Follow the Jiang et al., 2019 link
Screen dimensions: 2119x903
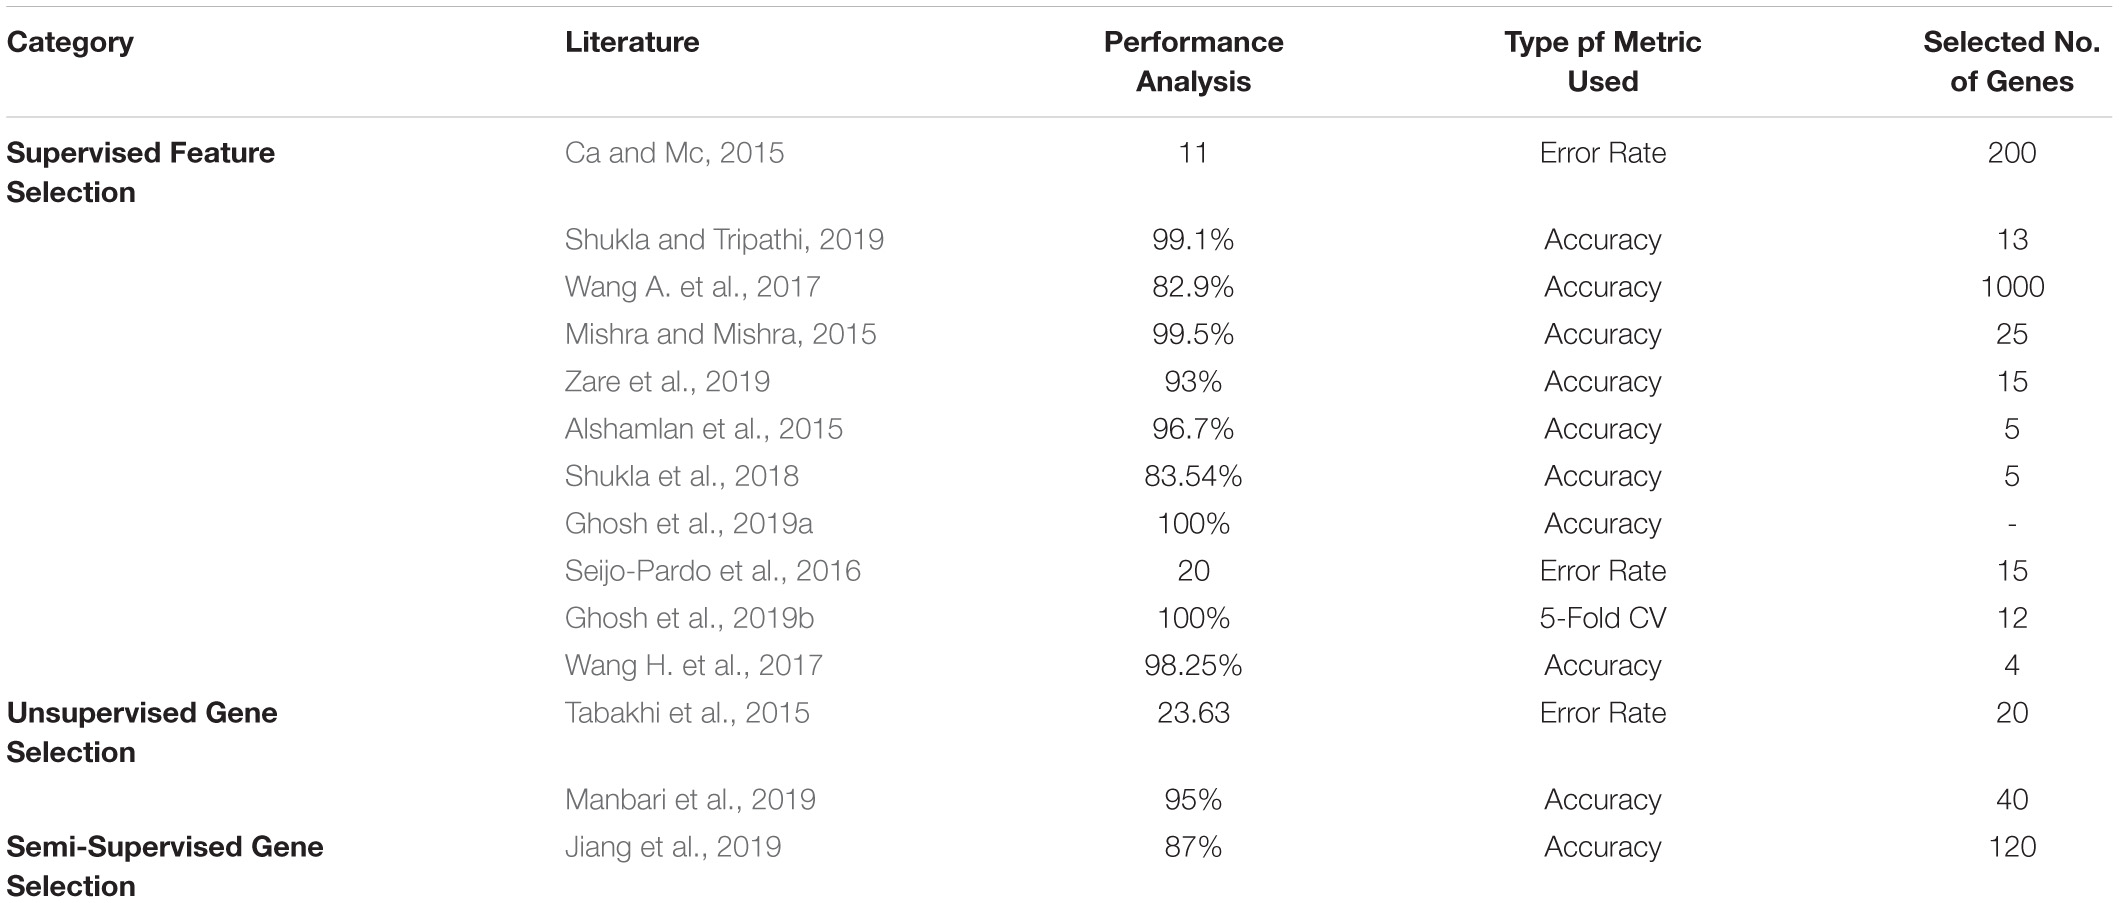point(672,847)
